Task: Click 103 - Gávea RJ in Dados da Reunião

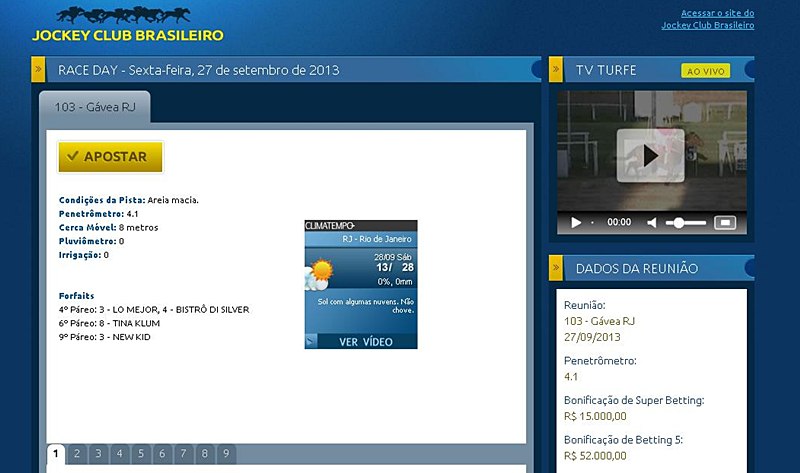Action: (x=599, y=321)
